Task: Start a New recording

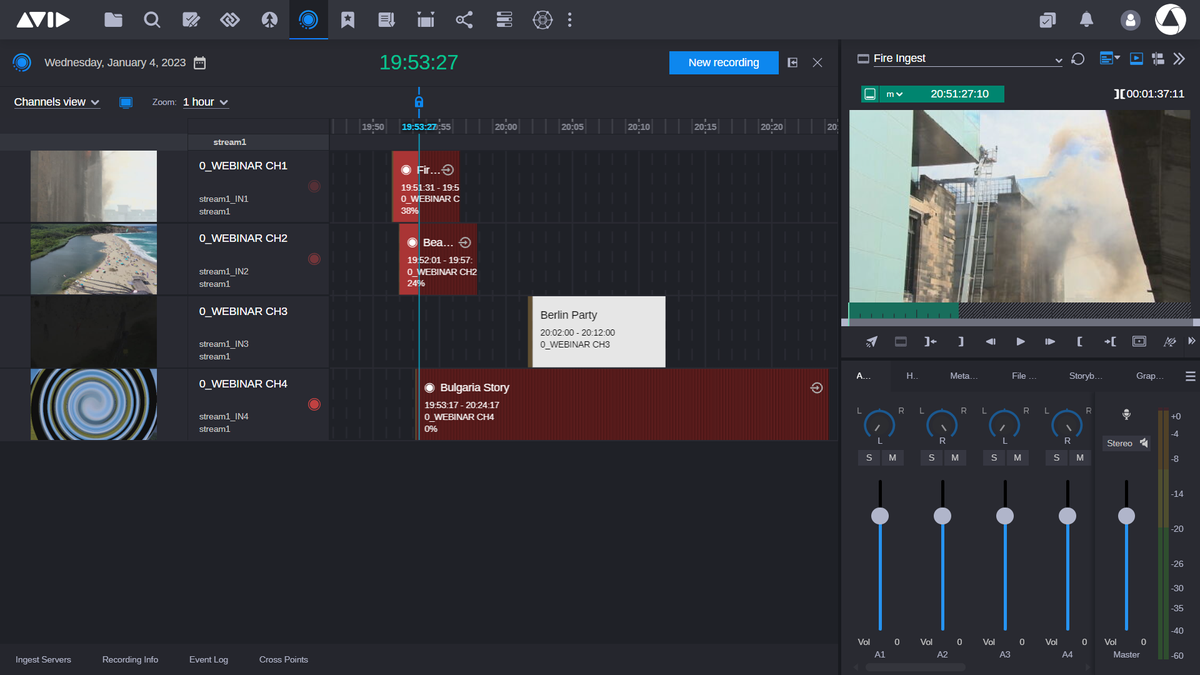Action: tap(723, 62)
